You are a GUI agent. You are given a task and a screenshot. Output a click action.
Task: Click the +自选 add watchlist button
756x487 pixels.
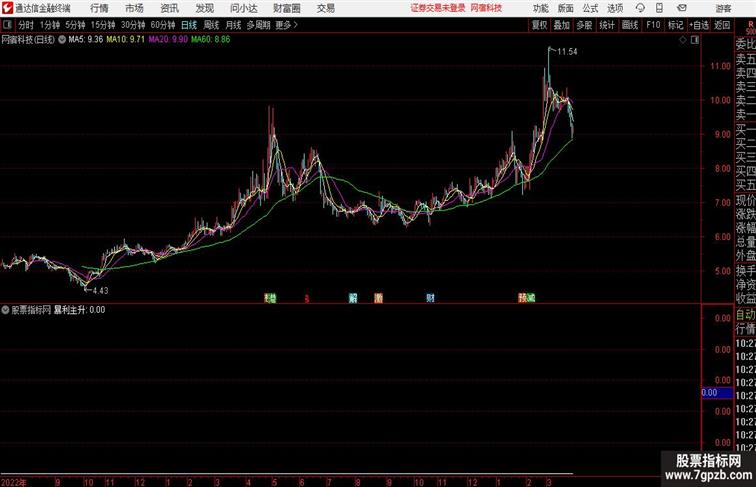tap(699, 25)
